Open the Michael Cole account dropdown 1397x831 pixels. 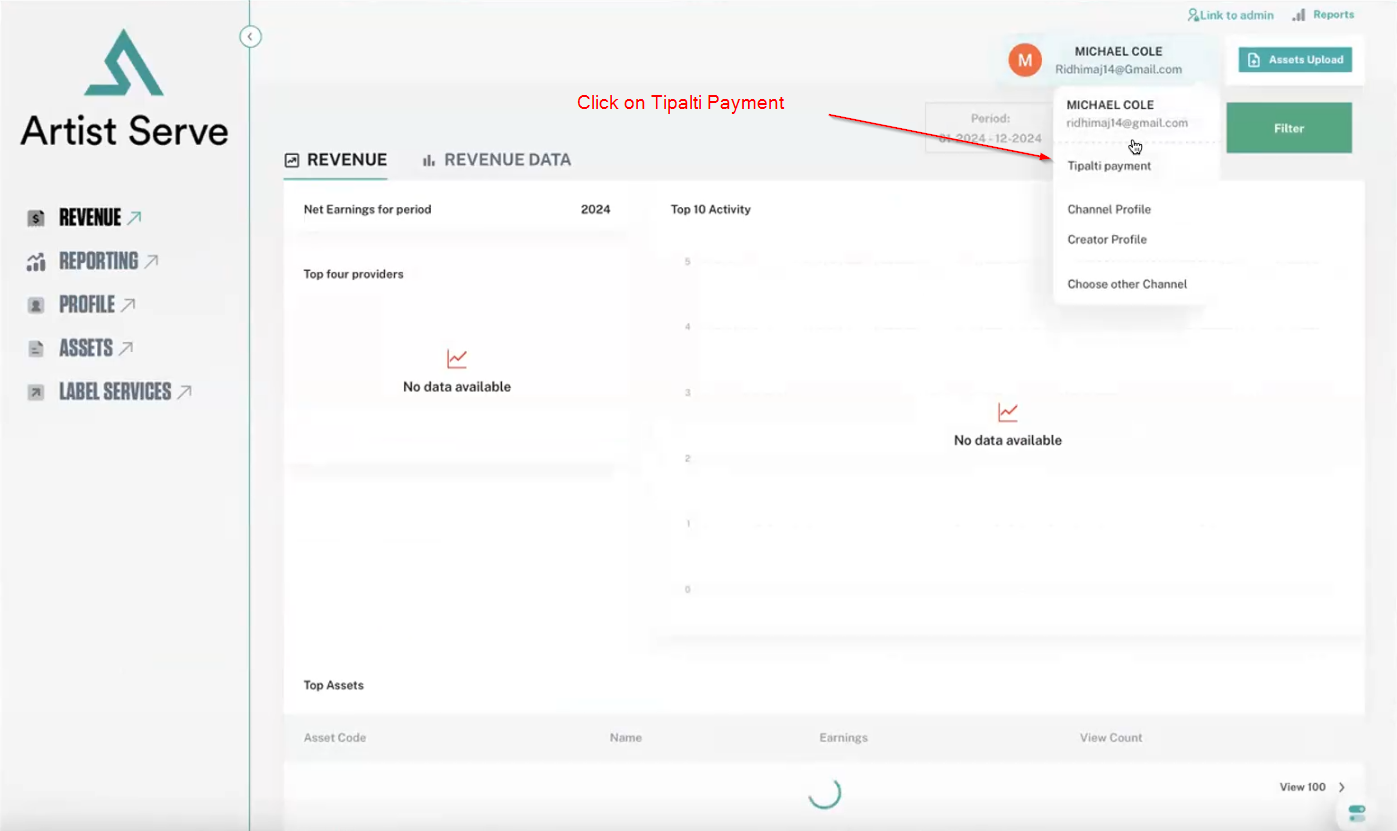pyautogui.click(x=1117, y=60)
